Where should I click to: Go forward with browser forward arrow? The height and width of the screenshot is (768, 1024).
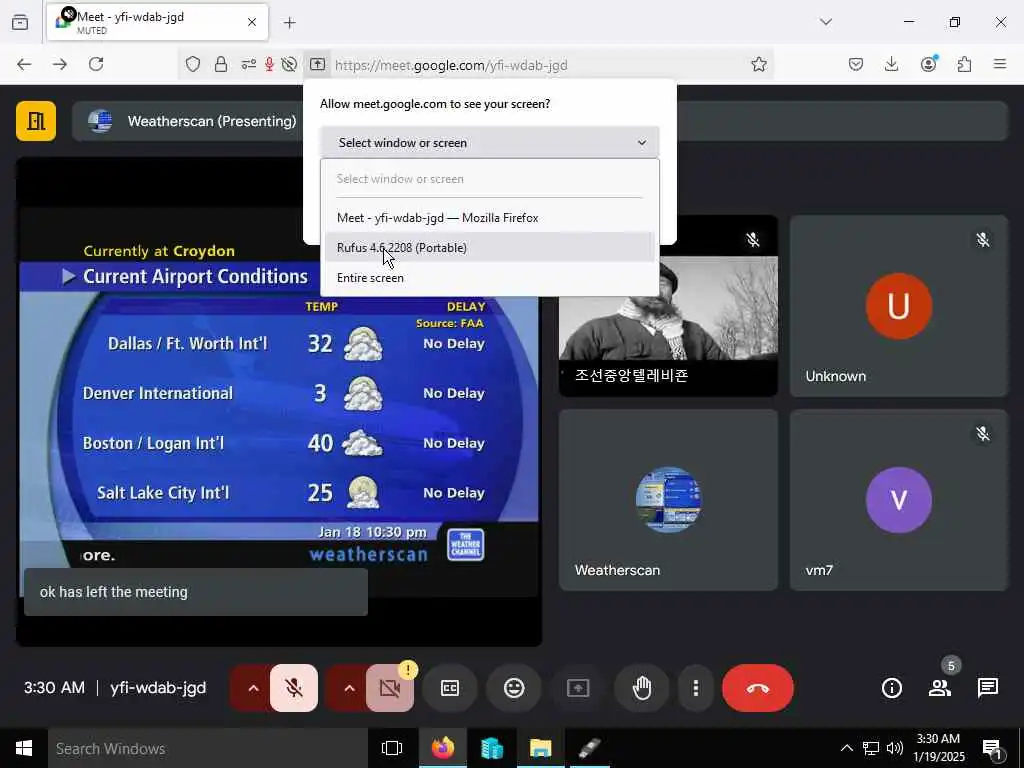tap(60, 64)
